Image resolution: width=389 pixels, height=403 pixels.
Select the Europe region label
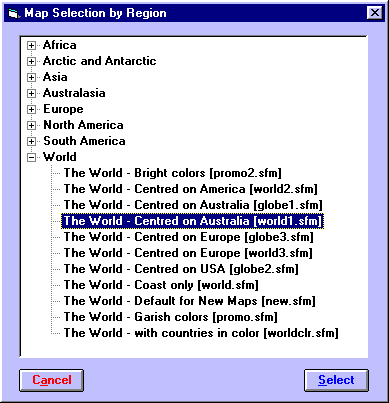63,109
